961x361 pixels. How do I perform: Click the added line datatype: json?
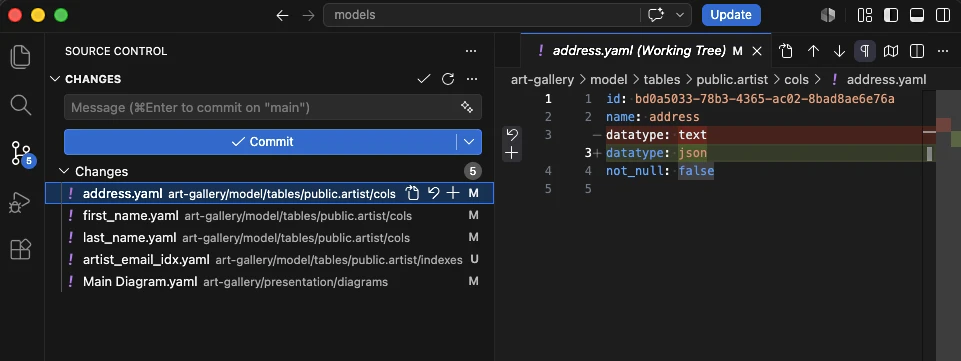(656, 153)
